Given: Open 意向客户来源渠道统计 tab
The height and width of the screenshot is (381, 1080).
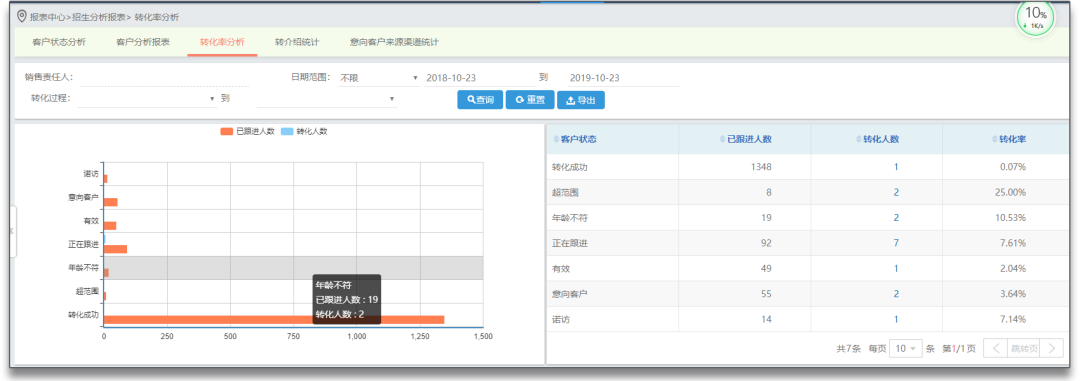Looking at the screenshot, I should tap(395, 42).
